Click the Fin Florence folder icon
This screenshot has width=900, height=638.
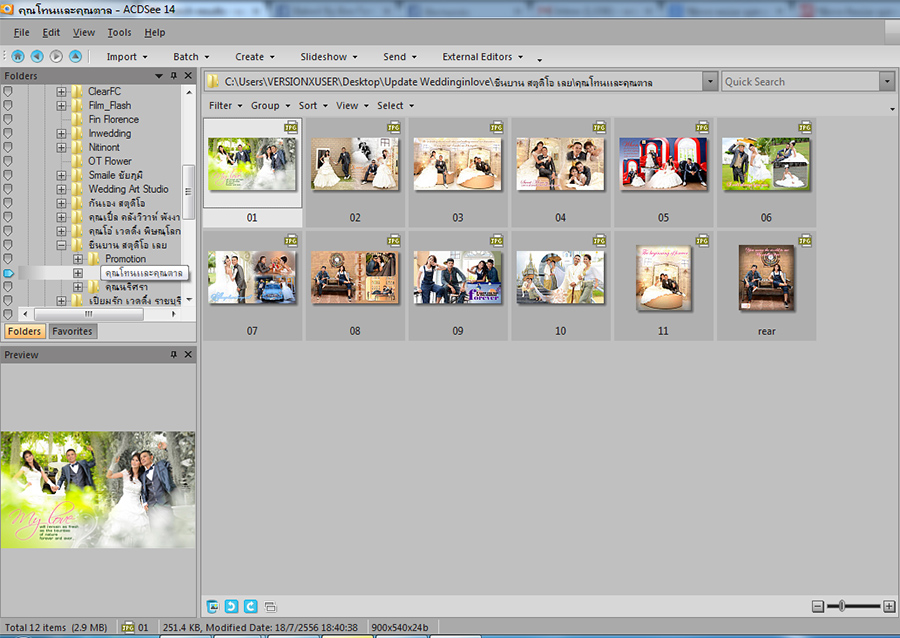77,119
